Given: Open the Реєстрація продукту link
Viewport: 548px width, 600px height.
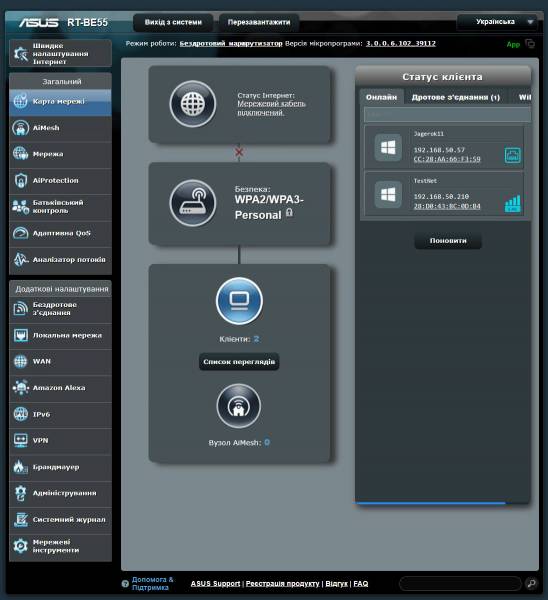Looking at the screenshot, I should click(x=282, y=584).
